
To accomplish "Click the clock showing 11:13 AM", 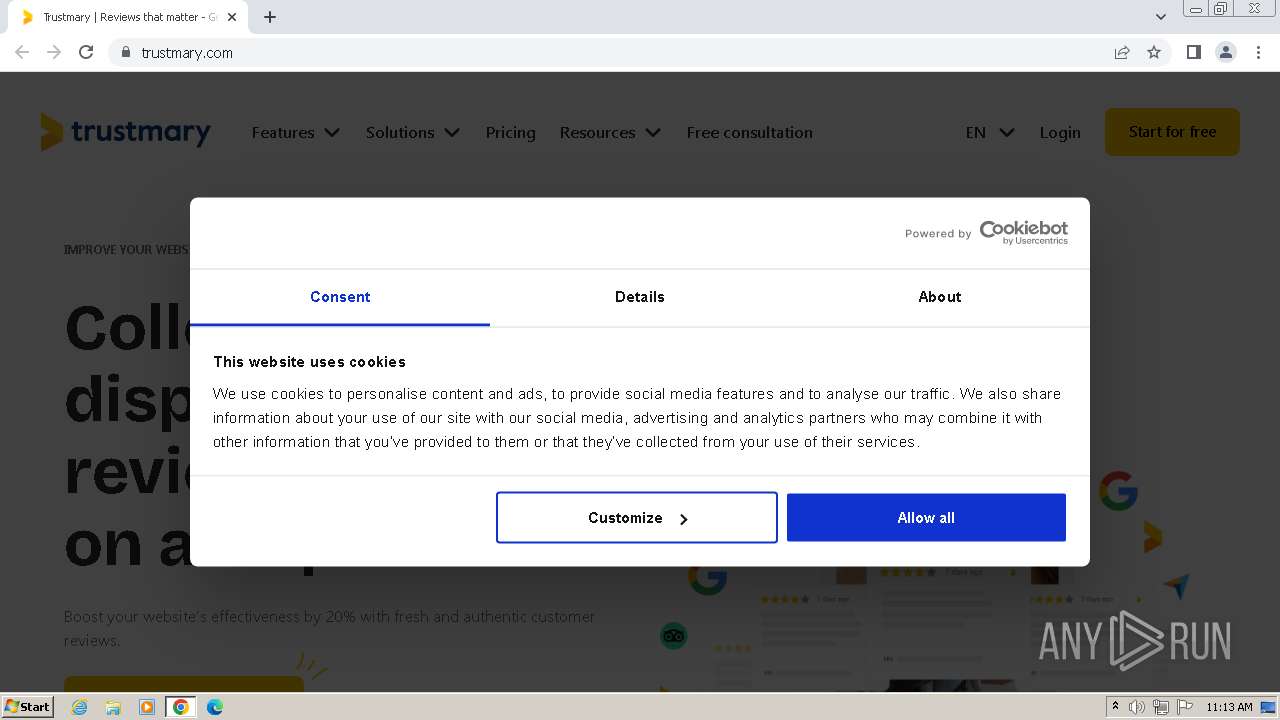I will [x=1229, y=707].
